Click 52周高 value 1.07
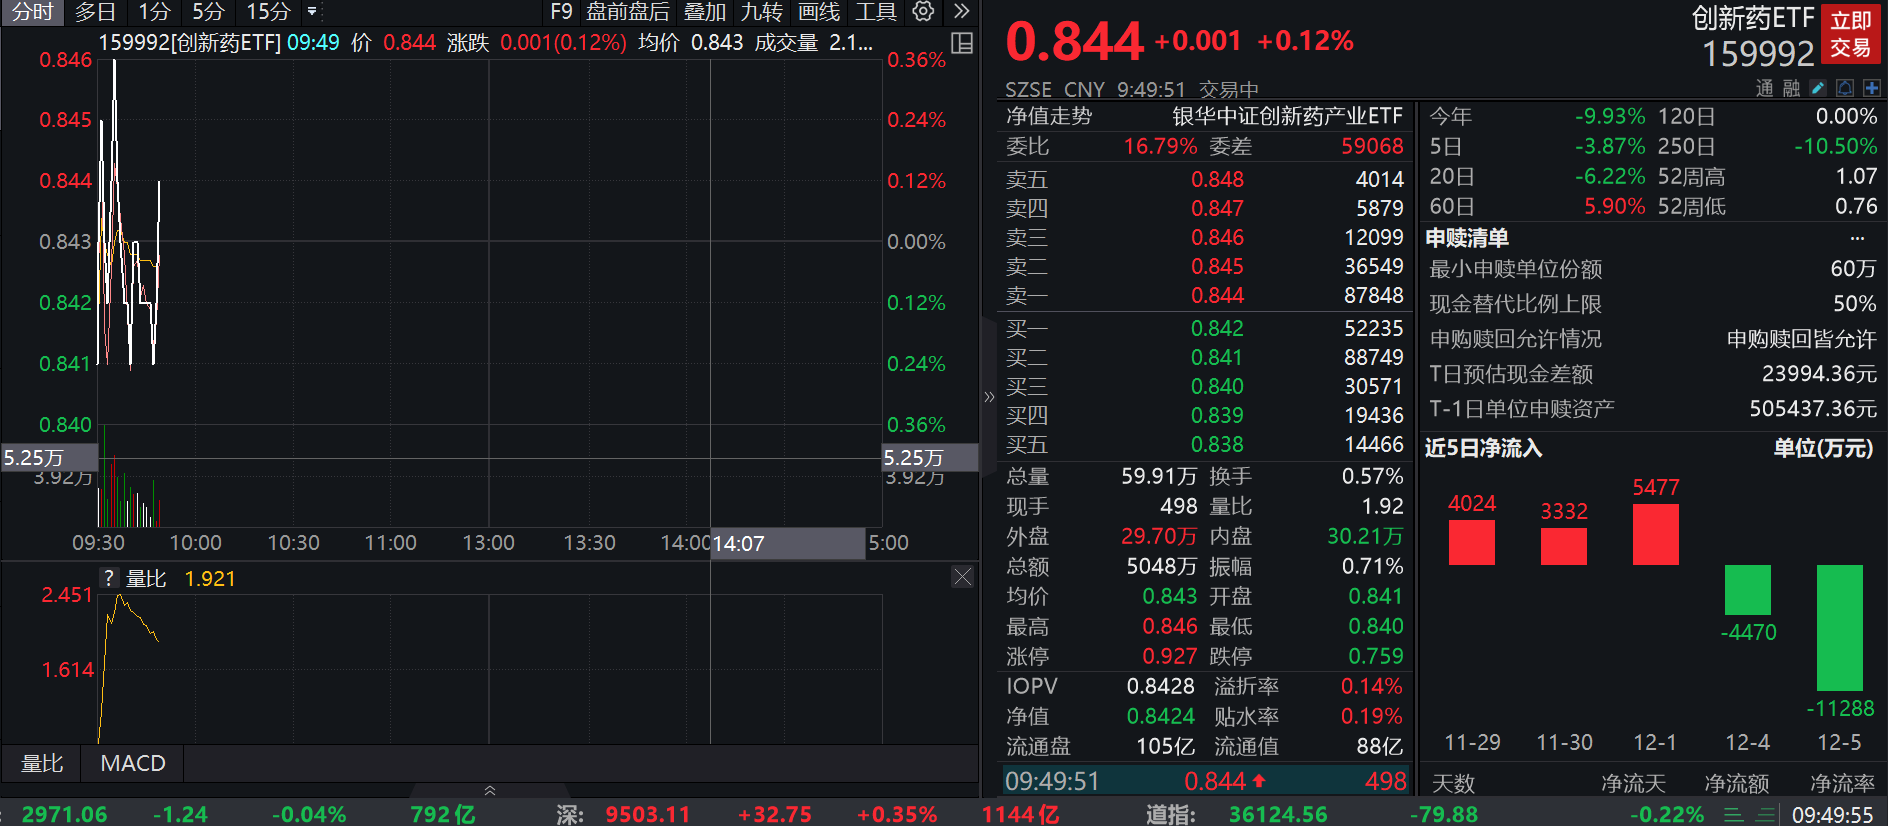1888x826 pixels. [x=1856, y=176]
